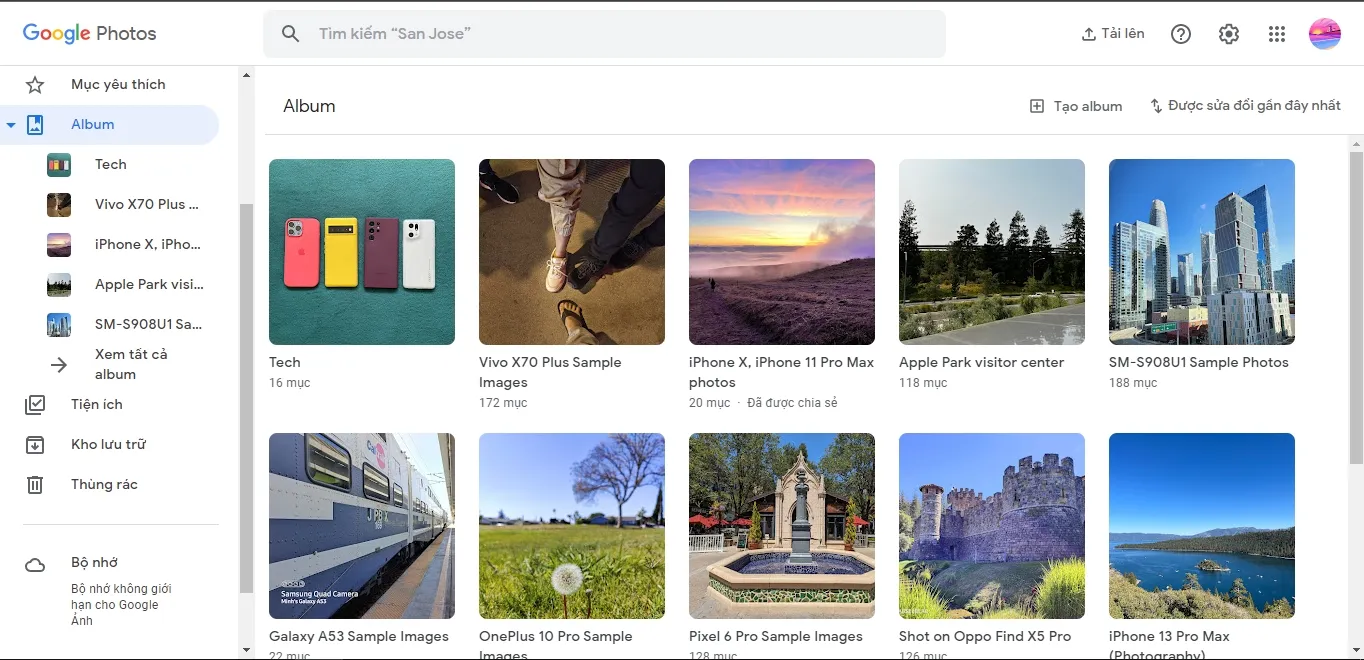Click the Tiện ích checkmark icon
This screenshot has height=660, width=1364.
[x=35, y=405]
